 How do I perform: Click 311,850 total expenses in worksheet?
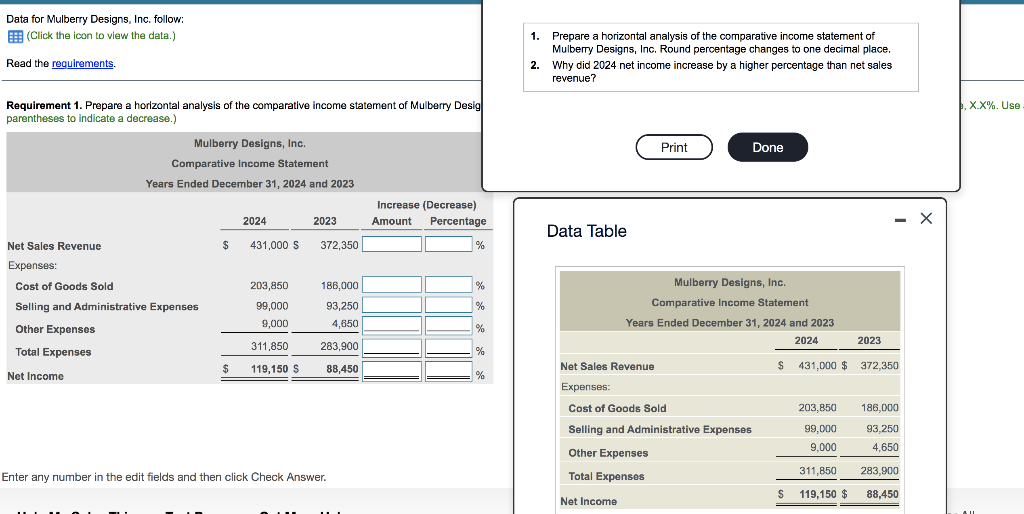click(269, 346)
